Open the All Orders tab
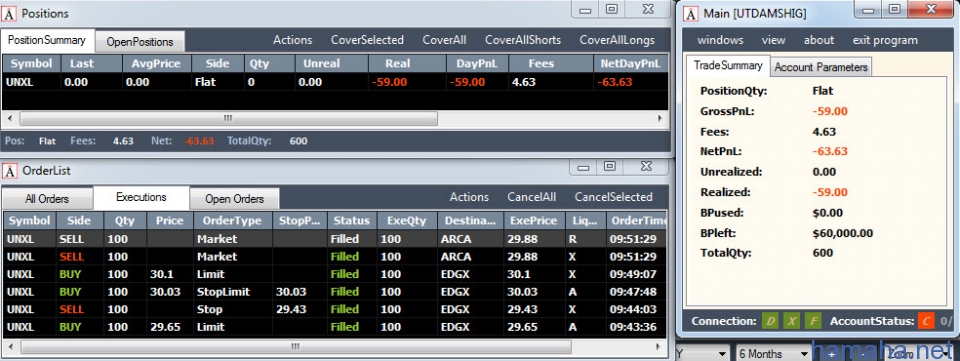The width and height of the screenshot is (960, 361). (x=47, y=199)
